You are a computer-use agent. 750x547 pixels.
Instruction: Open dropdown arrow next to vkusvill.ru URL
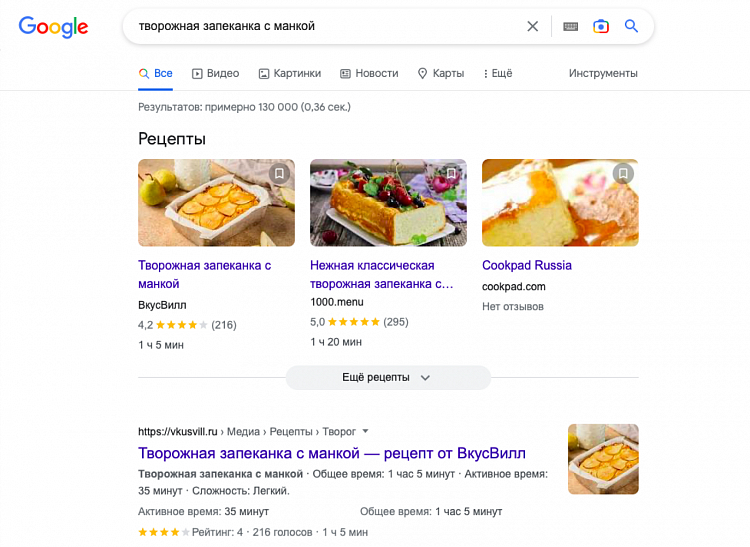(365, 431)
